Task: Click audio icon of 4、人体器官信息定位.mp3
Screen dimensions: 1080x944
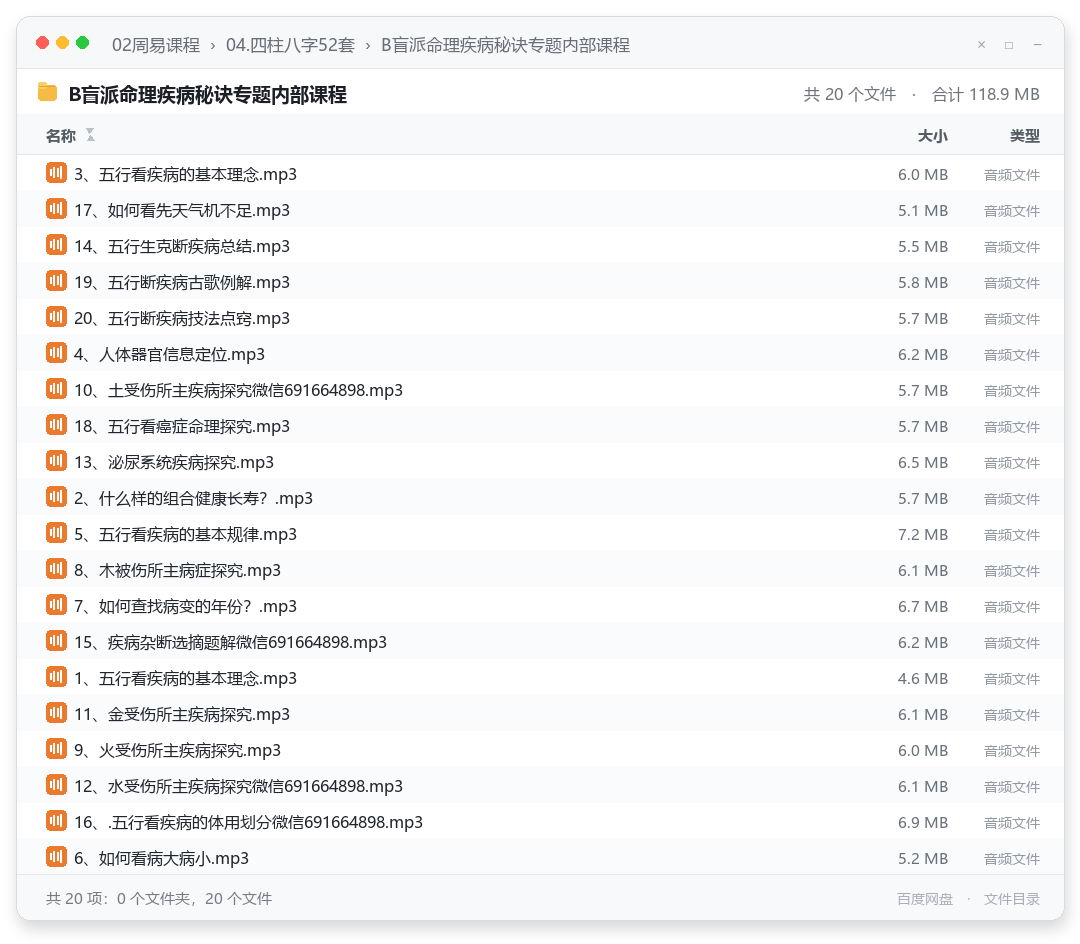Action: (x=56, y=353)
